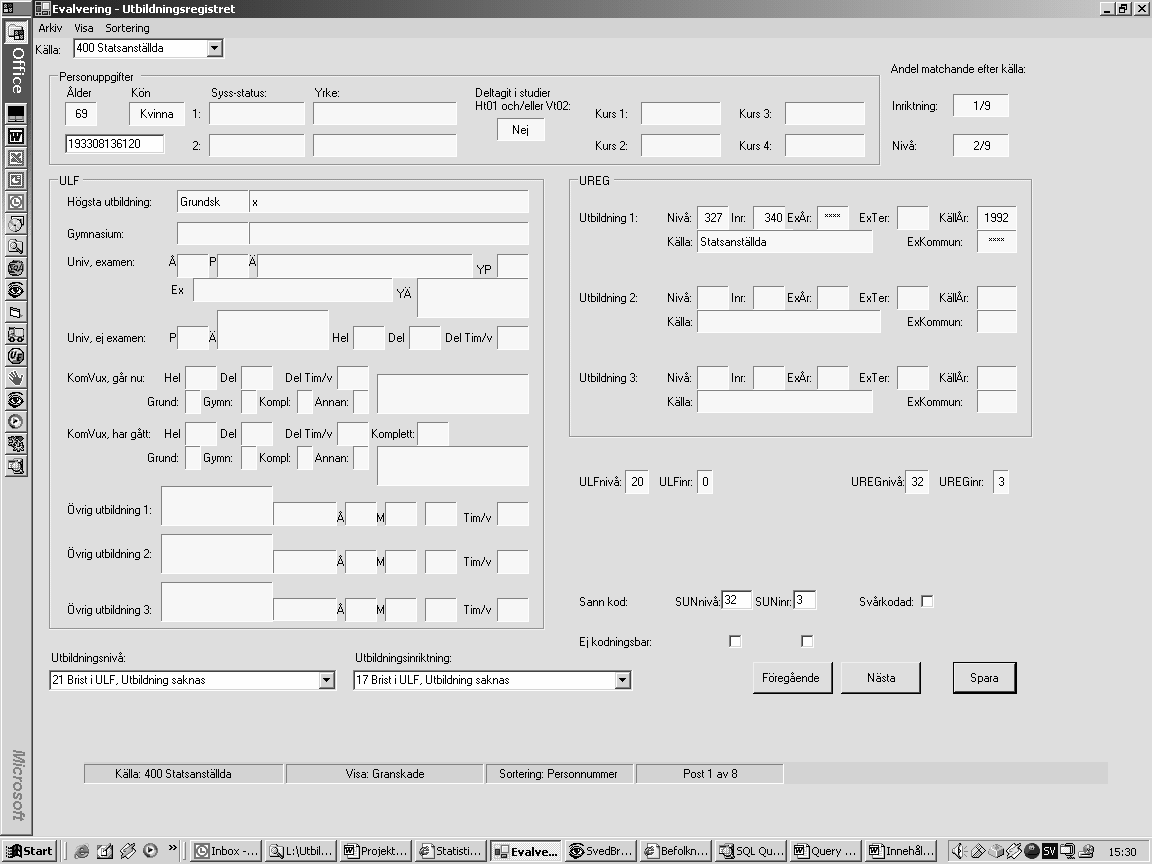The width and height of the screenshot is (1152, 864).
Task: Show more quick launch icons with the chevron
Action: click(173, 848)
